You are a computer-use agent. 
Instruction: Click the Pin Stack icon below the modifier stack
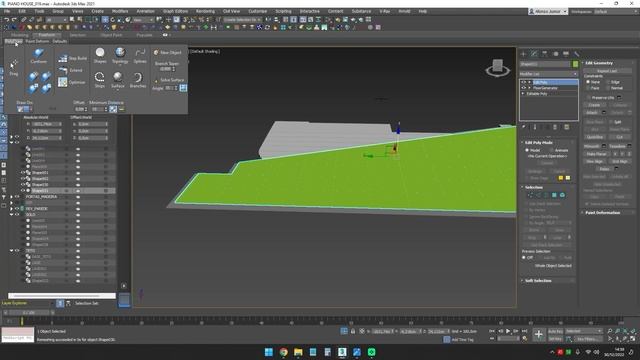[x=524, y=127]
